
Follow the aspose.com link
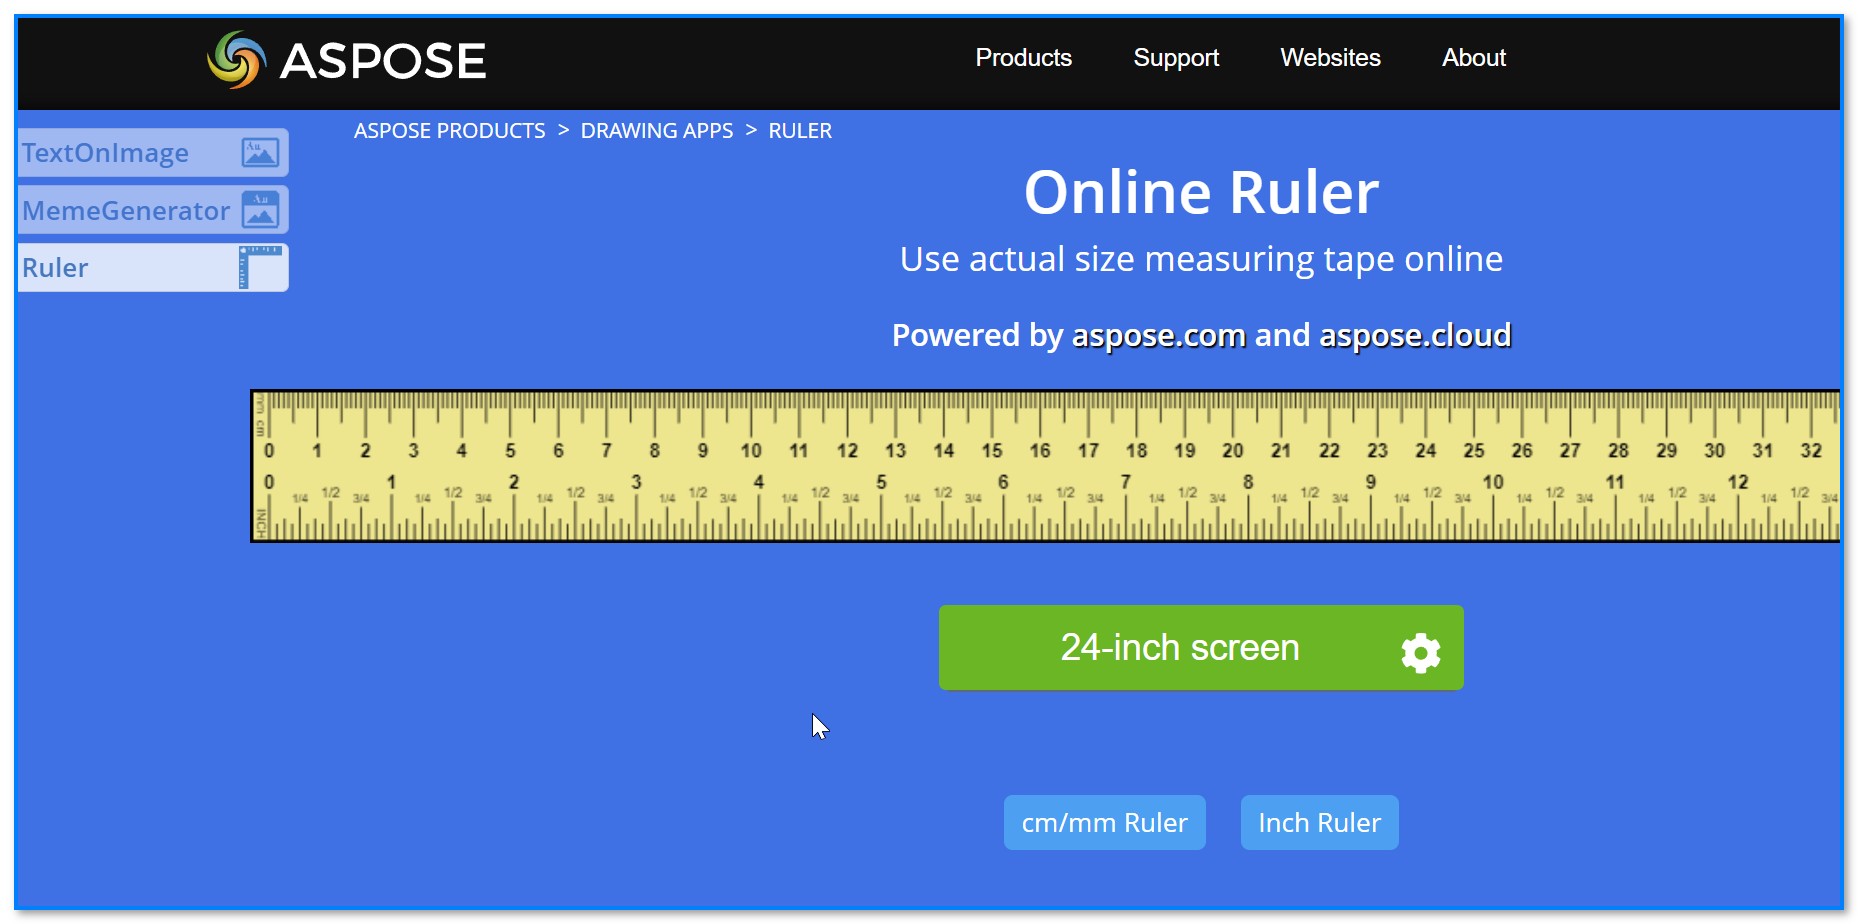1158,336
